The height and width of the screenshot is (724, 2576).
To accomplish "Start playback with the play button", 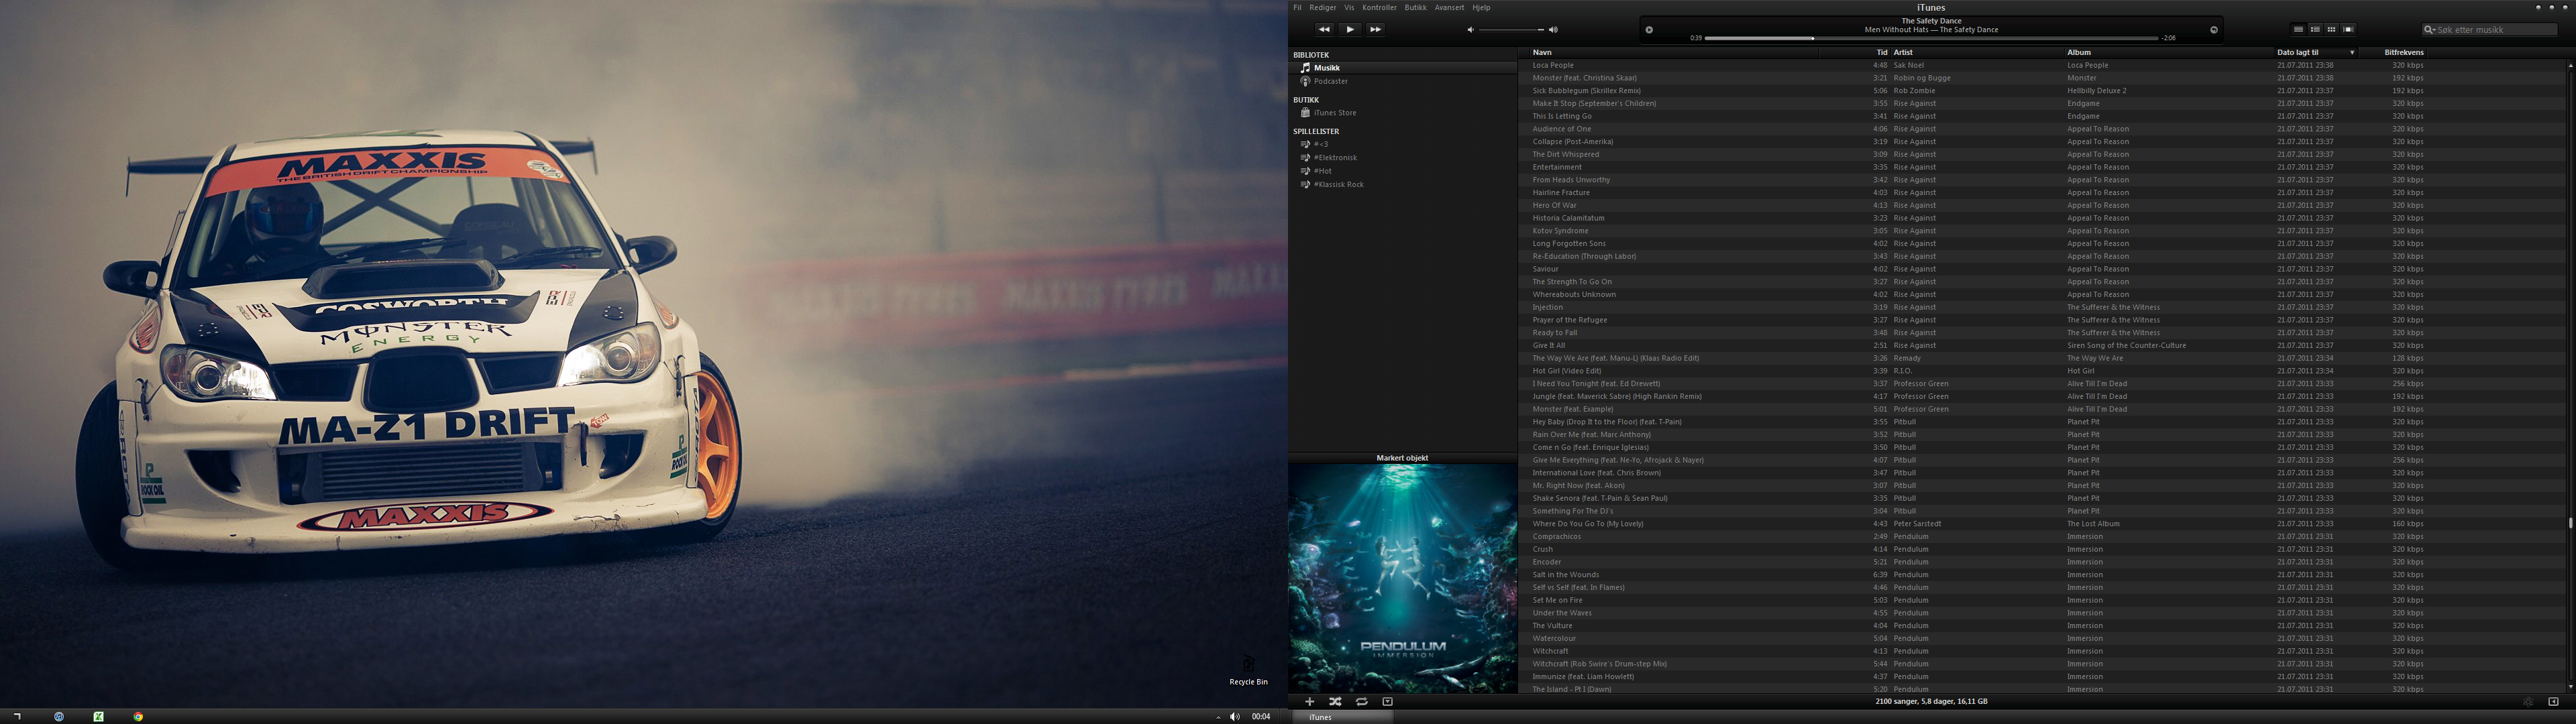I will pyautogui.click(x=1349, y=30).
